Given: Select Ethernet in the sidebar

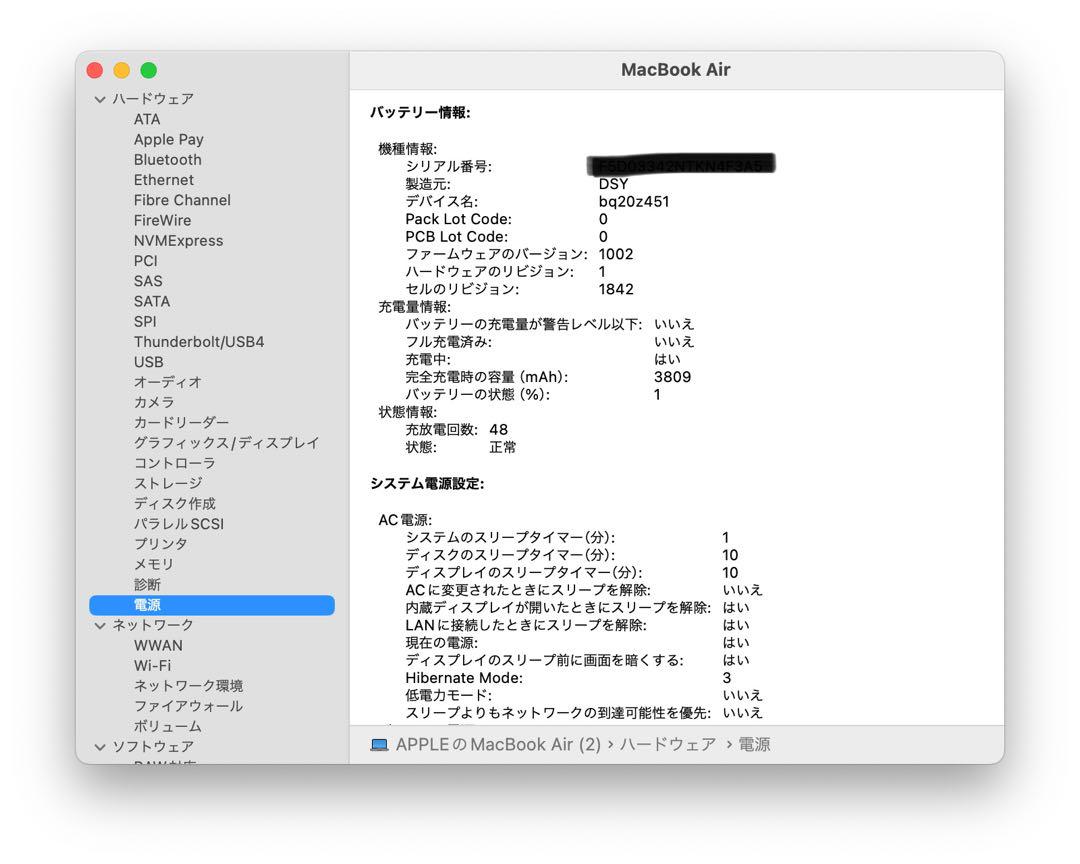Looking at the screenshot, I should [164, 180].
